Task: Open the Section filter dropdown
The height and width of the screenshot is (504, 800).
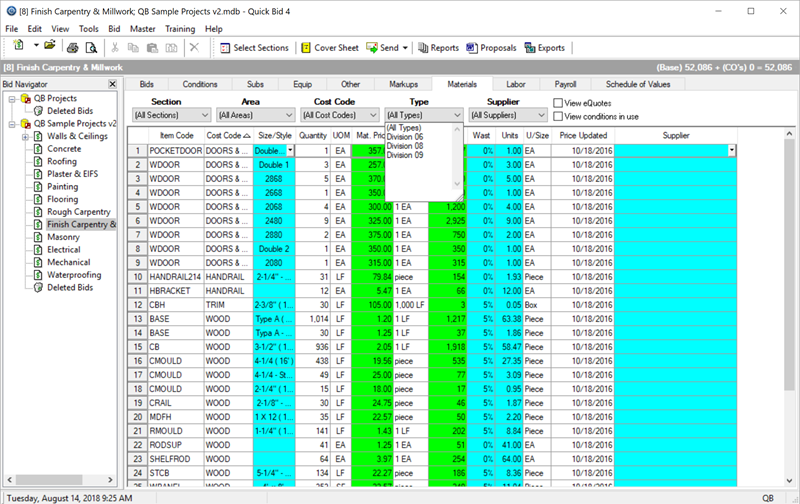Action: [204, 115]
